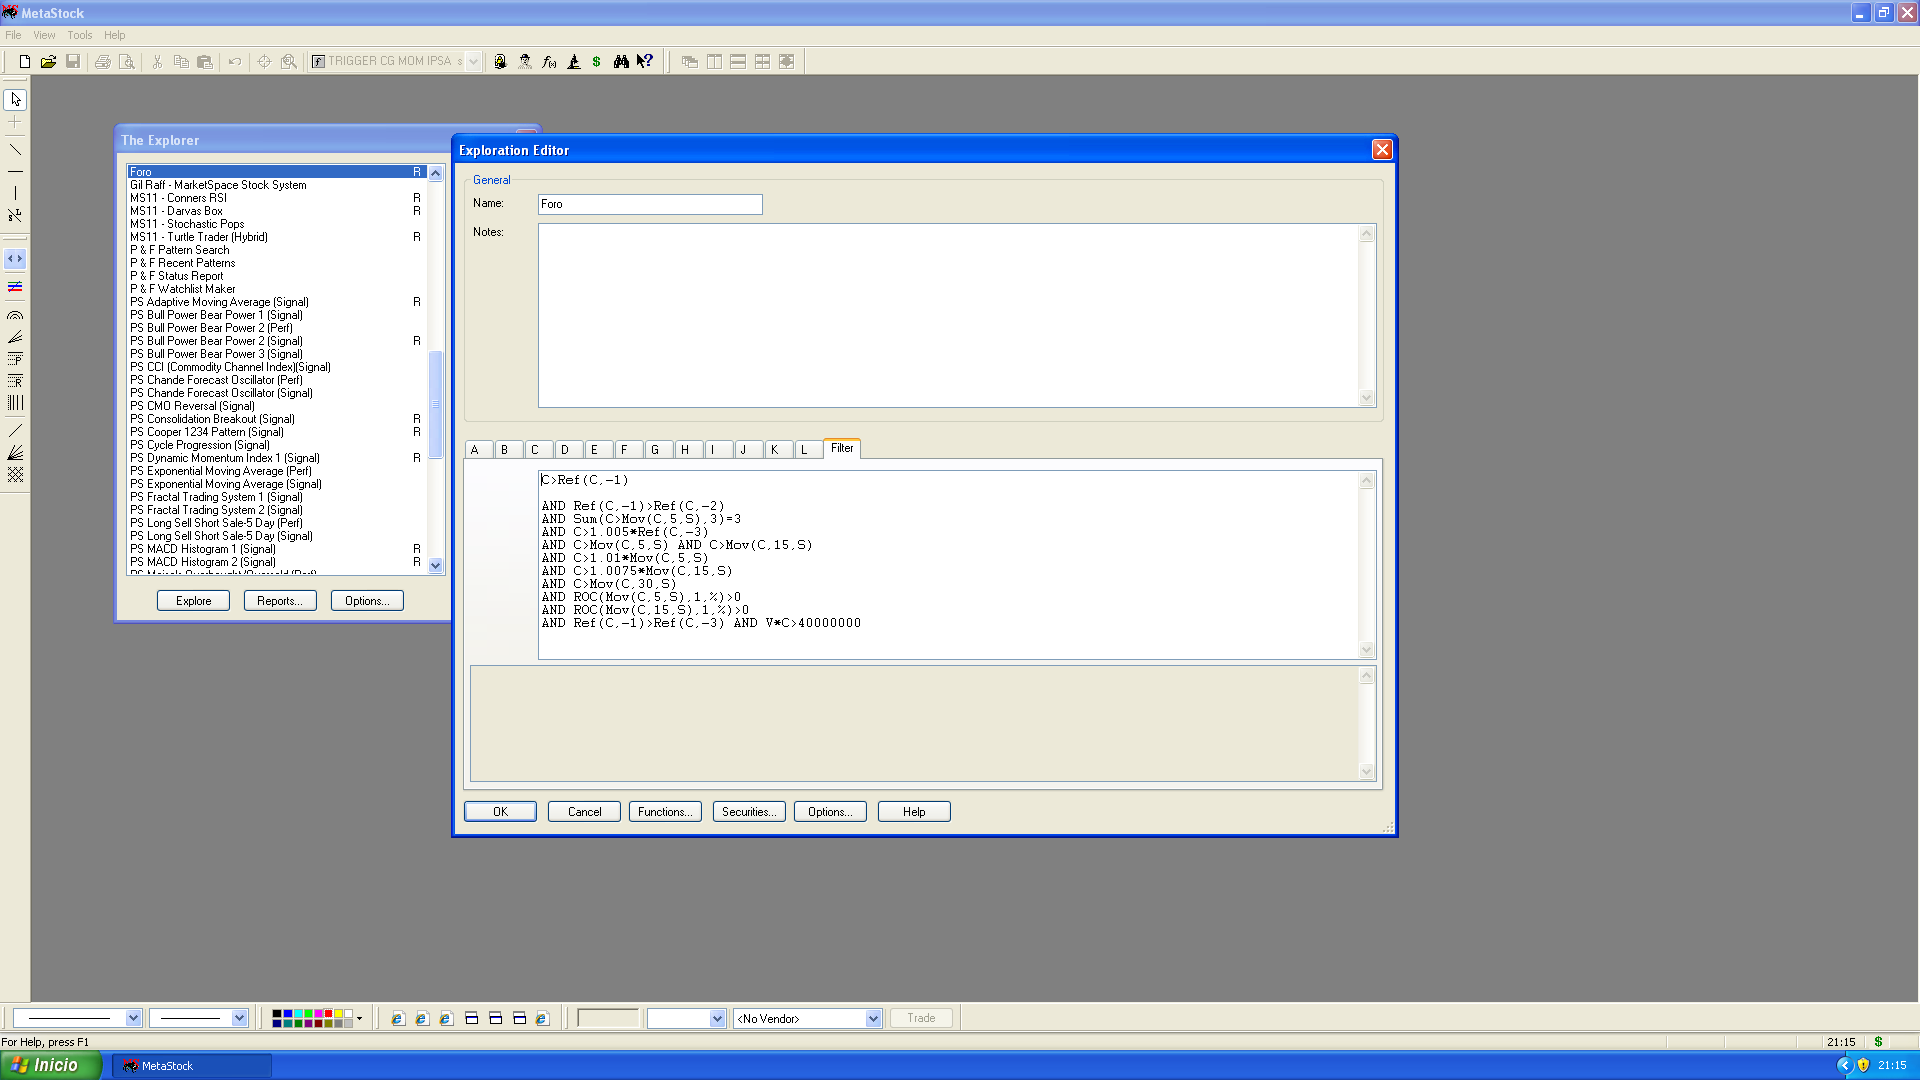
Task: Click the green dollar sign toolbar icon
Action: point(597,62)
